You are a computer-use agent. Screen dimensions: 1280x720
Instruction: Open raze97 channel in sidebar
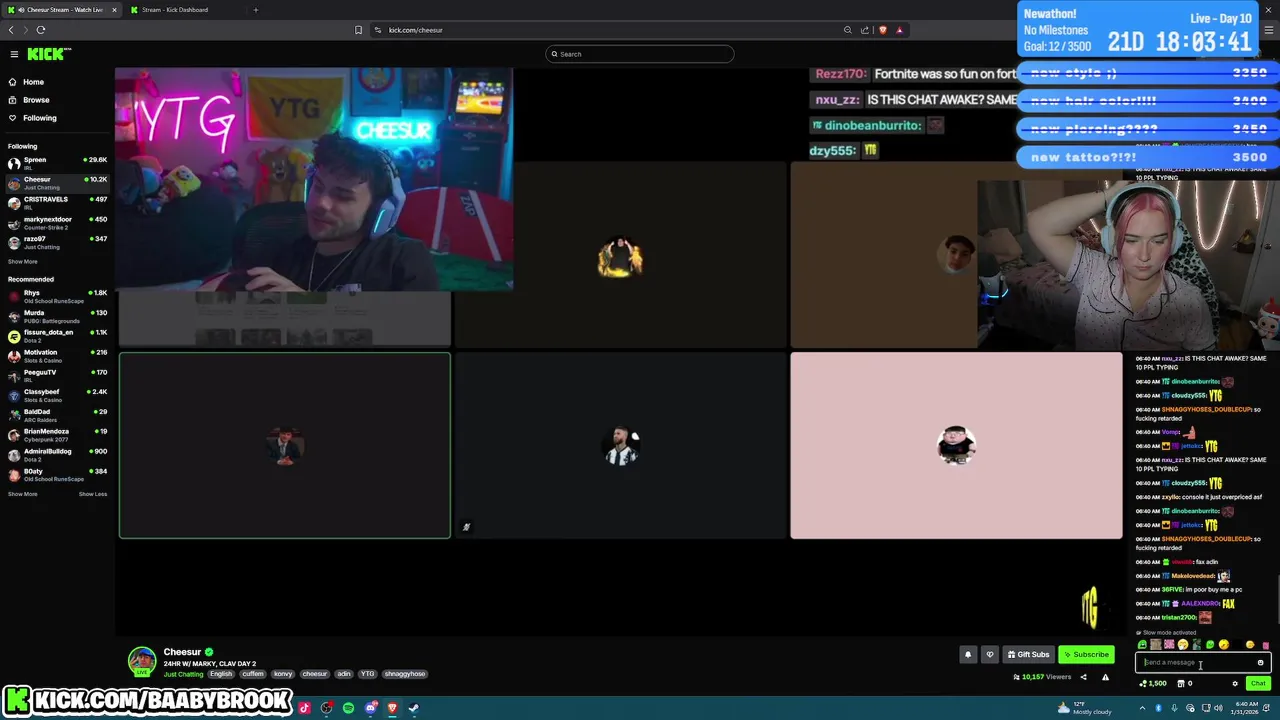coord(57,242)
